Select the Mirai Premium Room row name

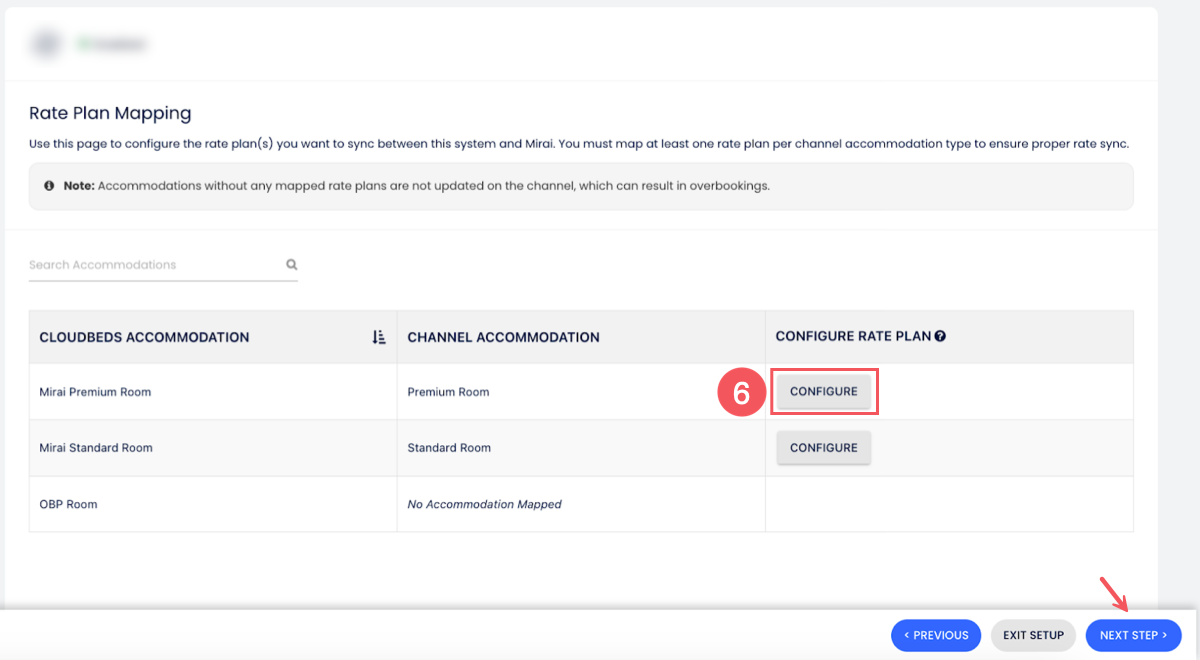click(x=95, y=392)
